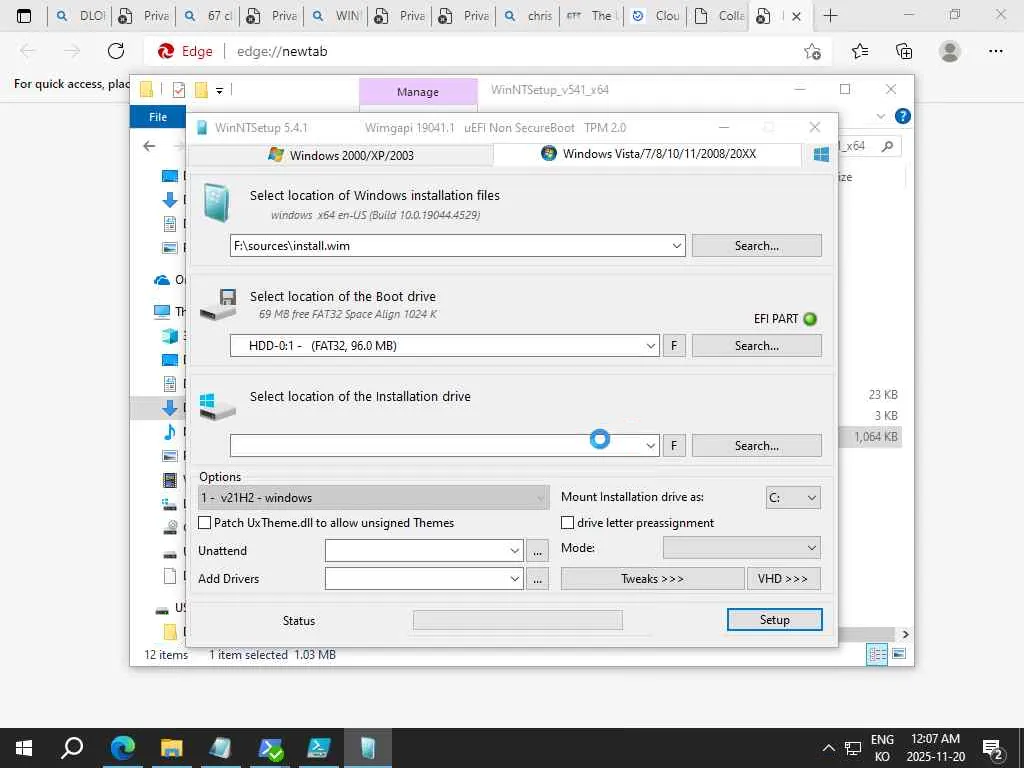Expand the File Explorer ribbon chevron
1024x768 pixels.
[880, 116]
